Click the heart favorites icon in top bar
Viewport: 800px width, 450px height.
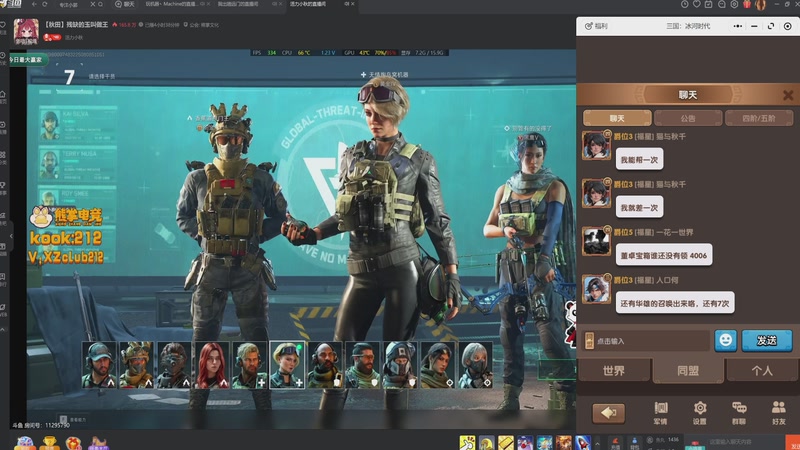tap(697, 4)
